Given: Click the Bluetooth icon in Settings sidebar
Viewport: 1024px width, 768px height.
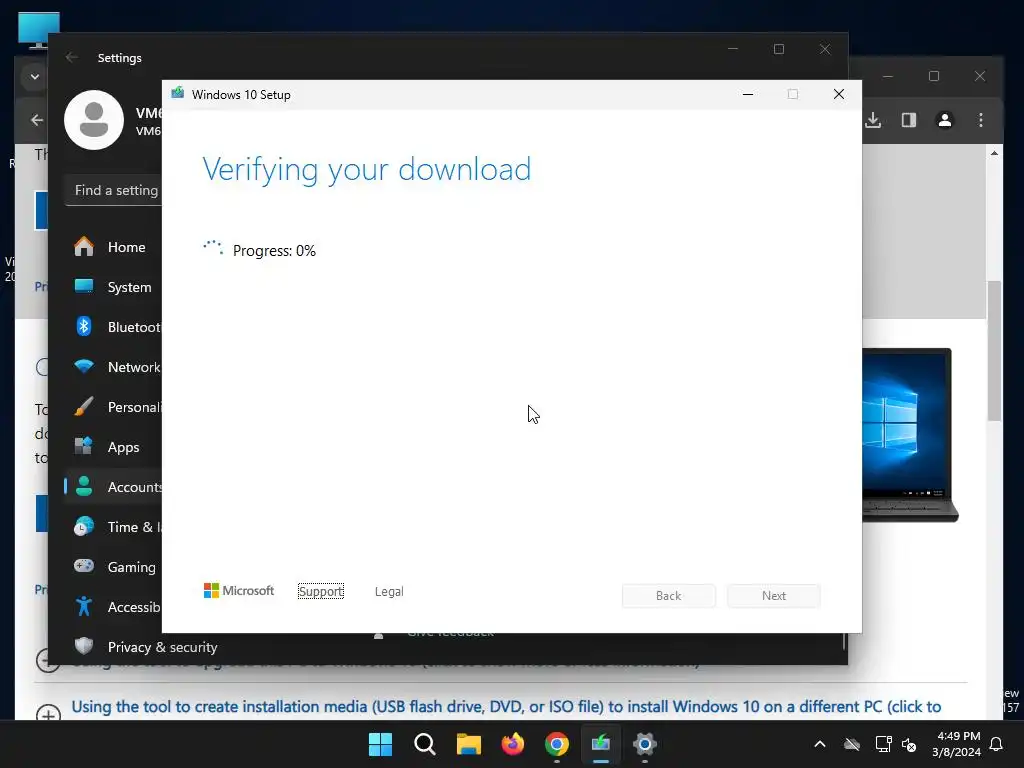Looking at the screenshot, I should (x=84, y=326).
